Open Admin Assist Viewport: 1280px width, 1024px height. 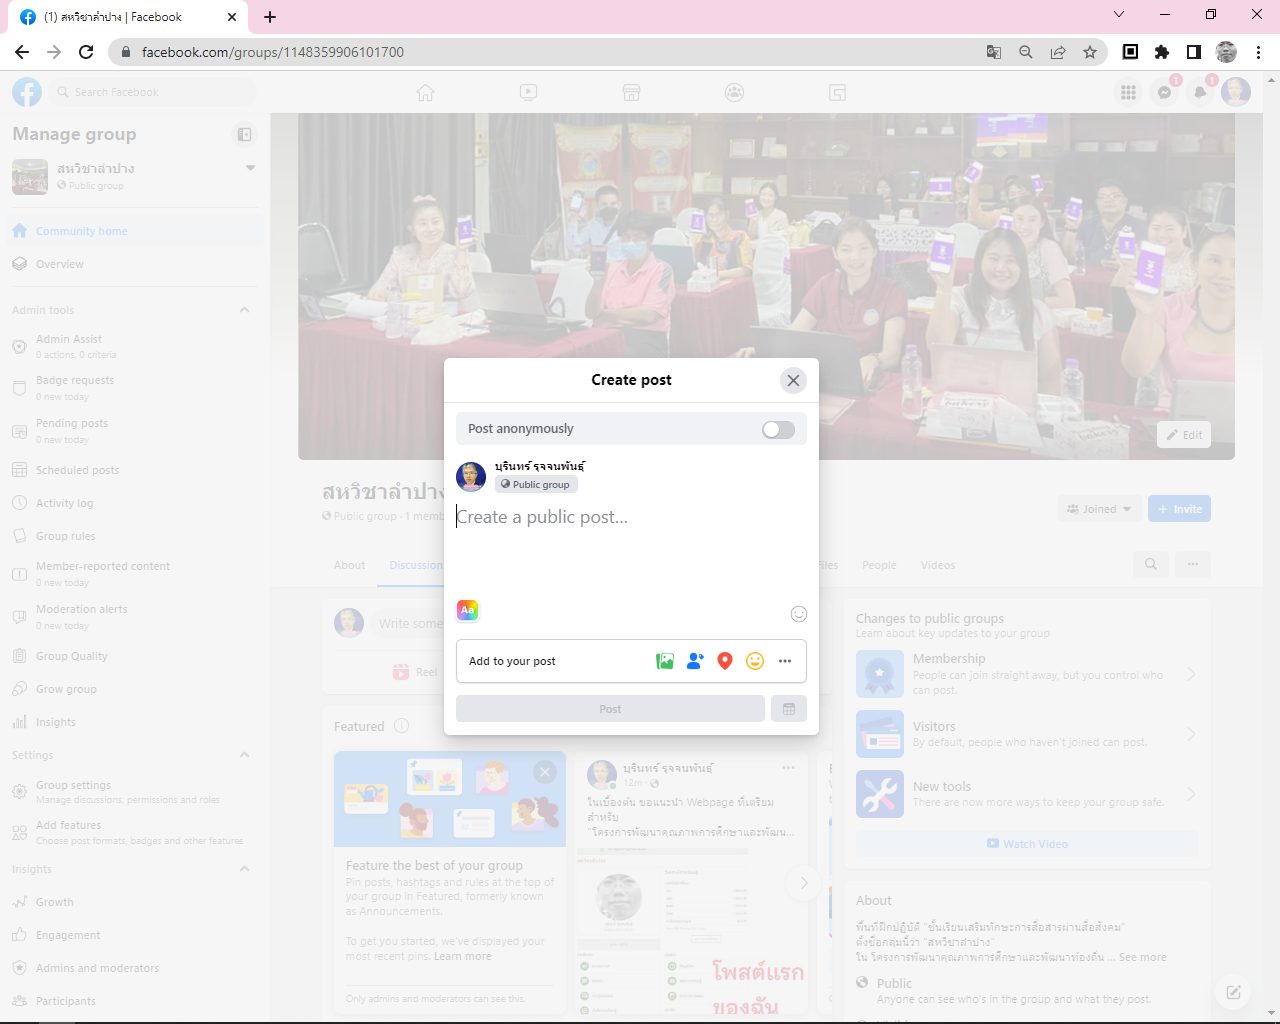135,347
